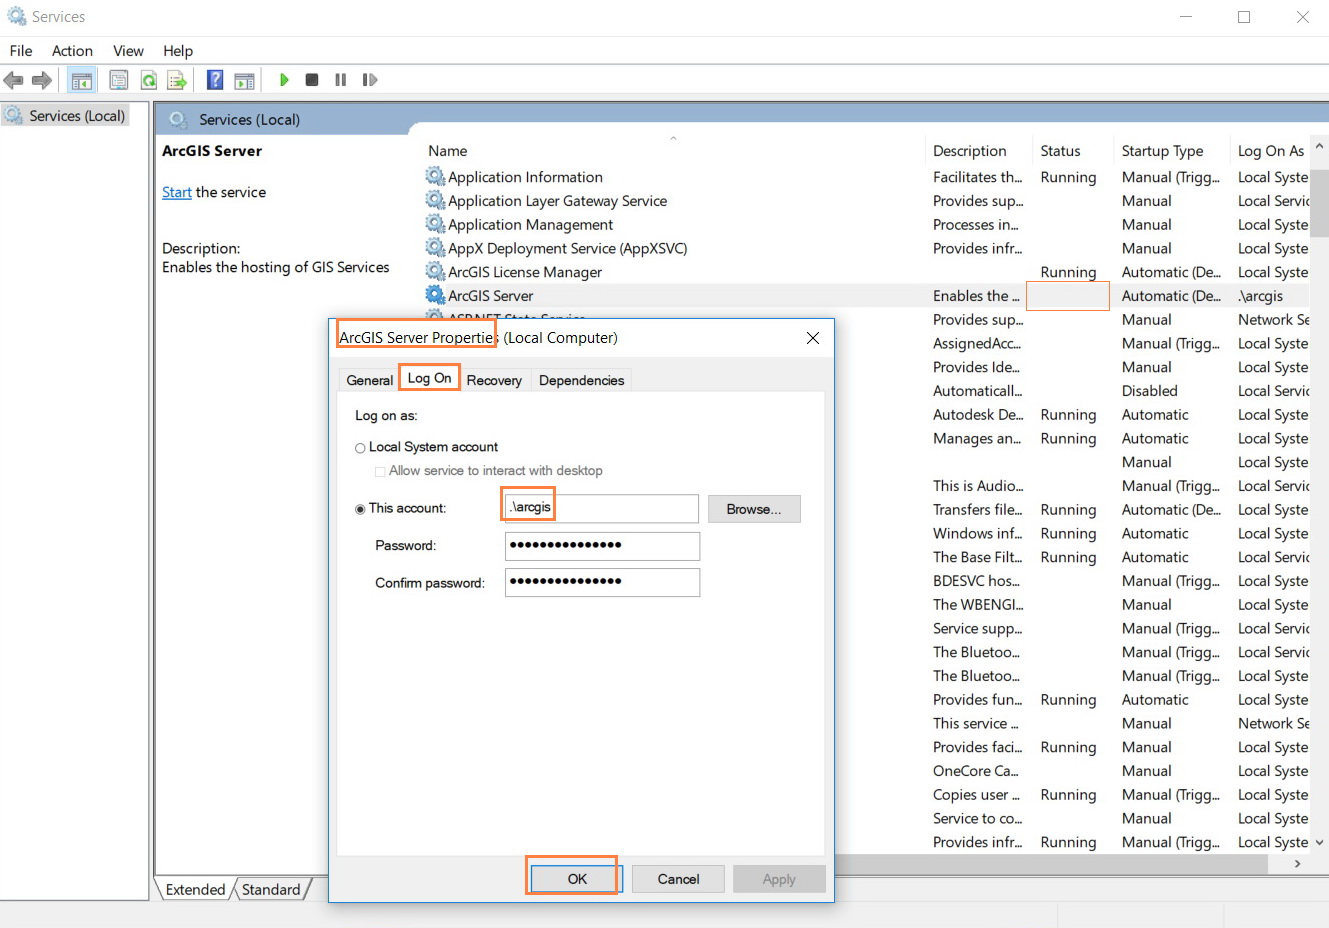1329x928 pixels.
Task: Click the "OneCore Ca..." description cell
Action: coord(975,771)
